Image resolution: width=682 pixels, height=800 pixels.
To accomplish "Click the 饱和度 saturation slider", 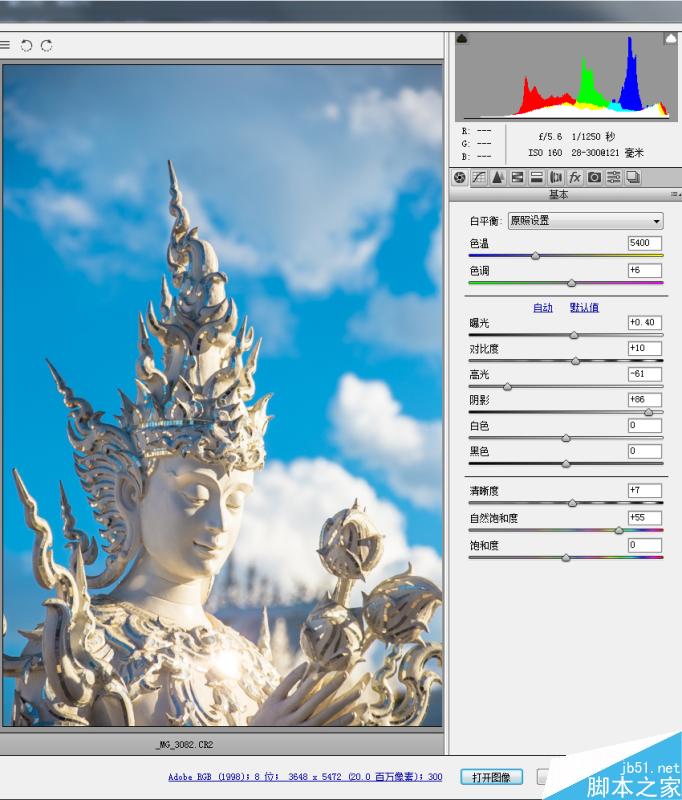I will pyautogui.click(x=566, y=558).
